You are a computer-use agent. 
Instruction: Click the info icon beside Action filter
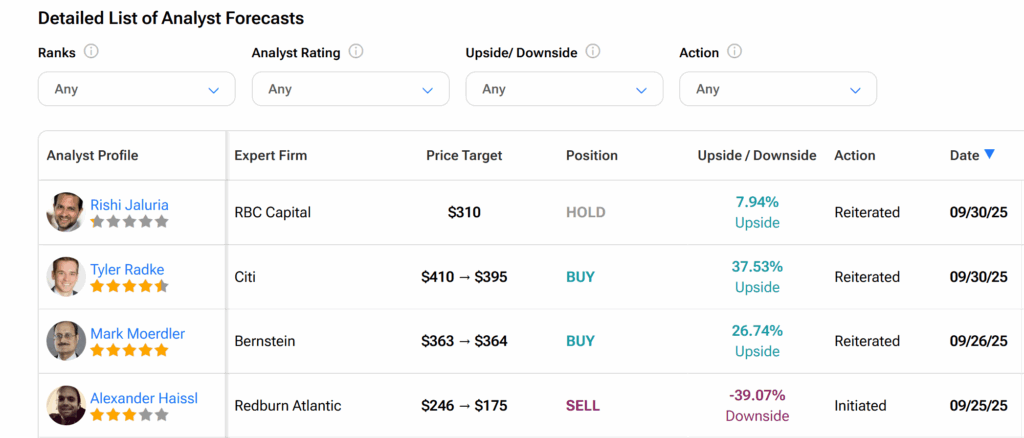pos(734,52)
